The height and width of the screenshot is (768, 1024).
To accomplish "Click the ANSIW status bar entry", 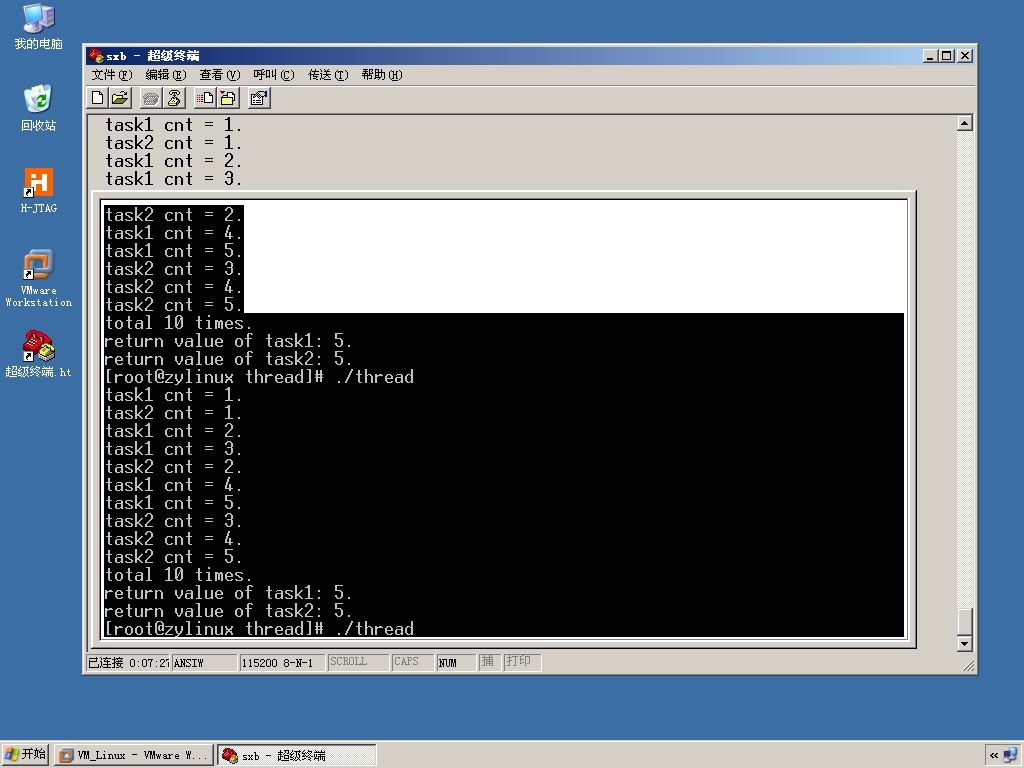I will pyautogui.click(x=204, y=662).
